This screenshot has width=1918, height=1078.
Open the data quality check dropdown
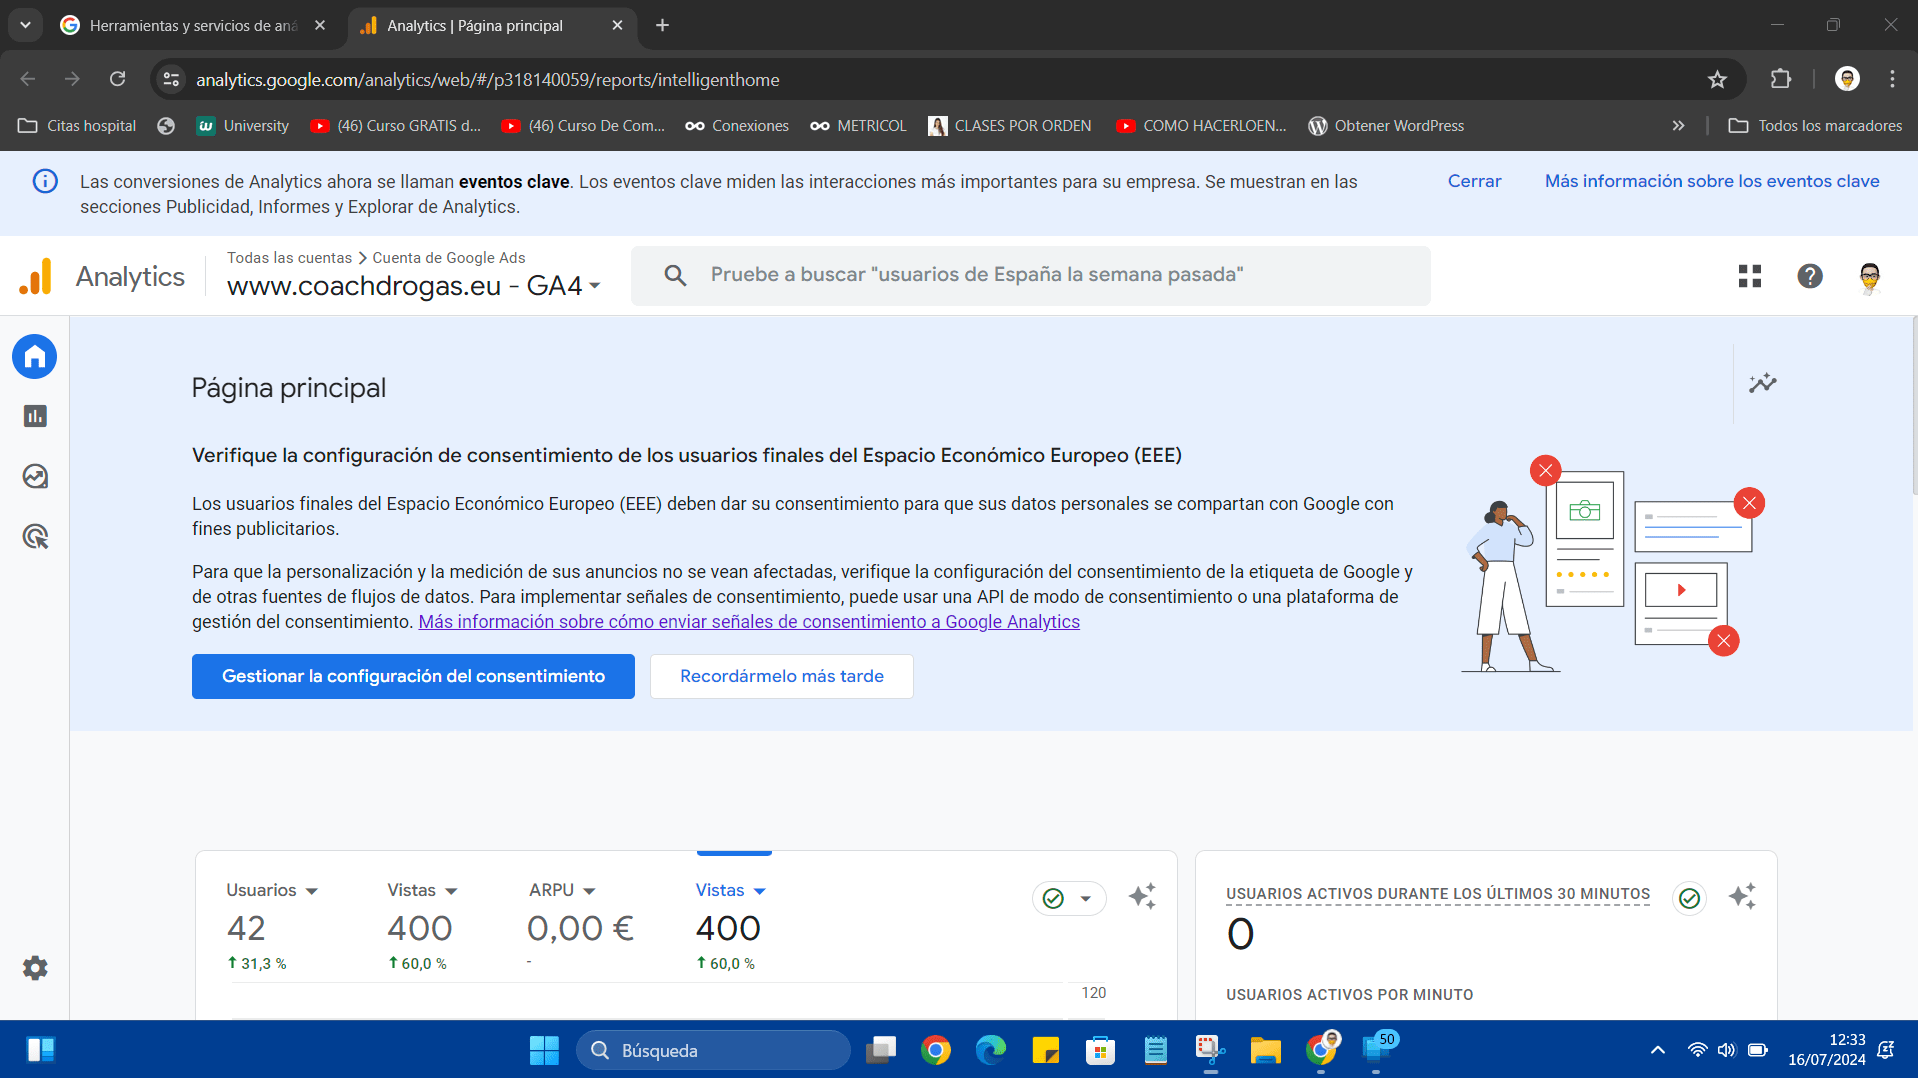coord(1069,898)
